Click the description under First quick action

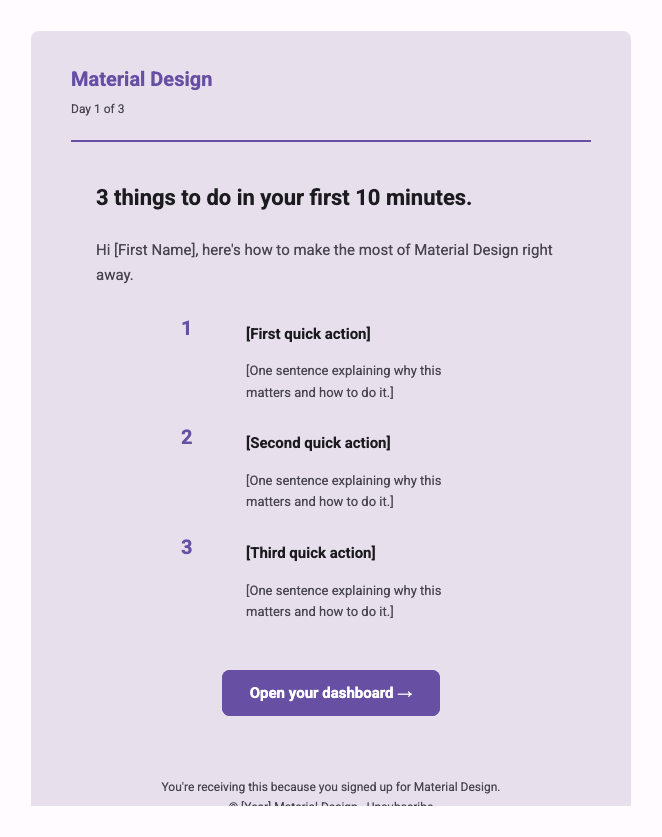[x=343, y=381]
